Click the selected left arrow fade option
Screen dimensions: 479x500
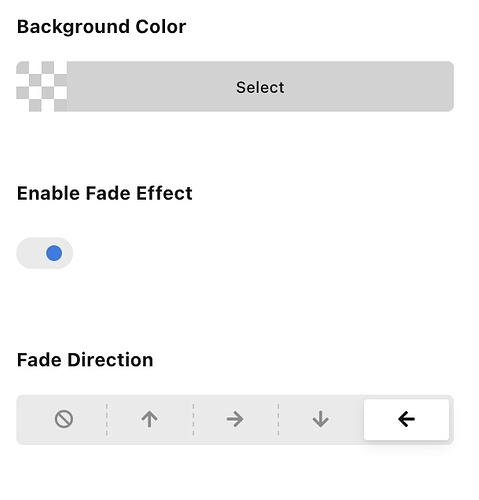click(406, 419)
